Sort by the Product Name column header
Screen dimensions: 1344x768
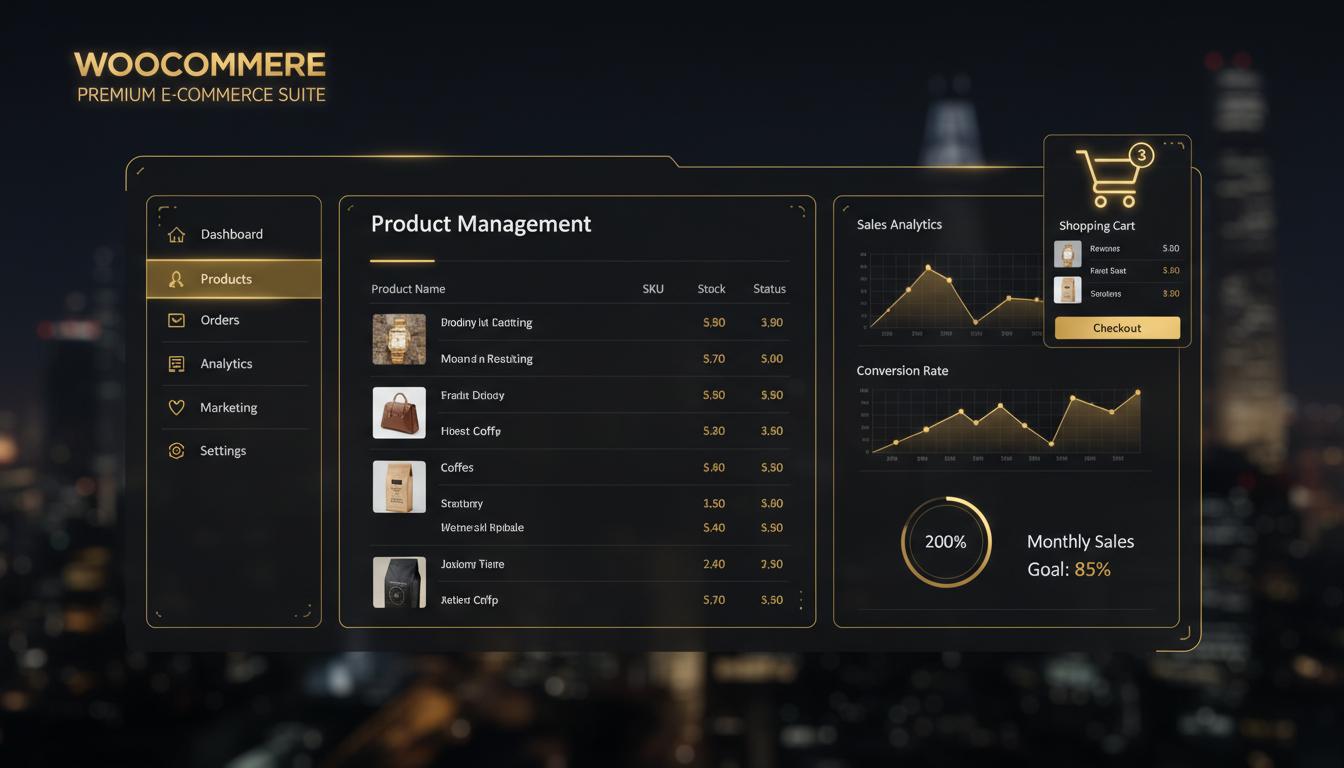(408, 289)
